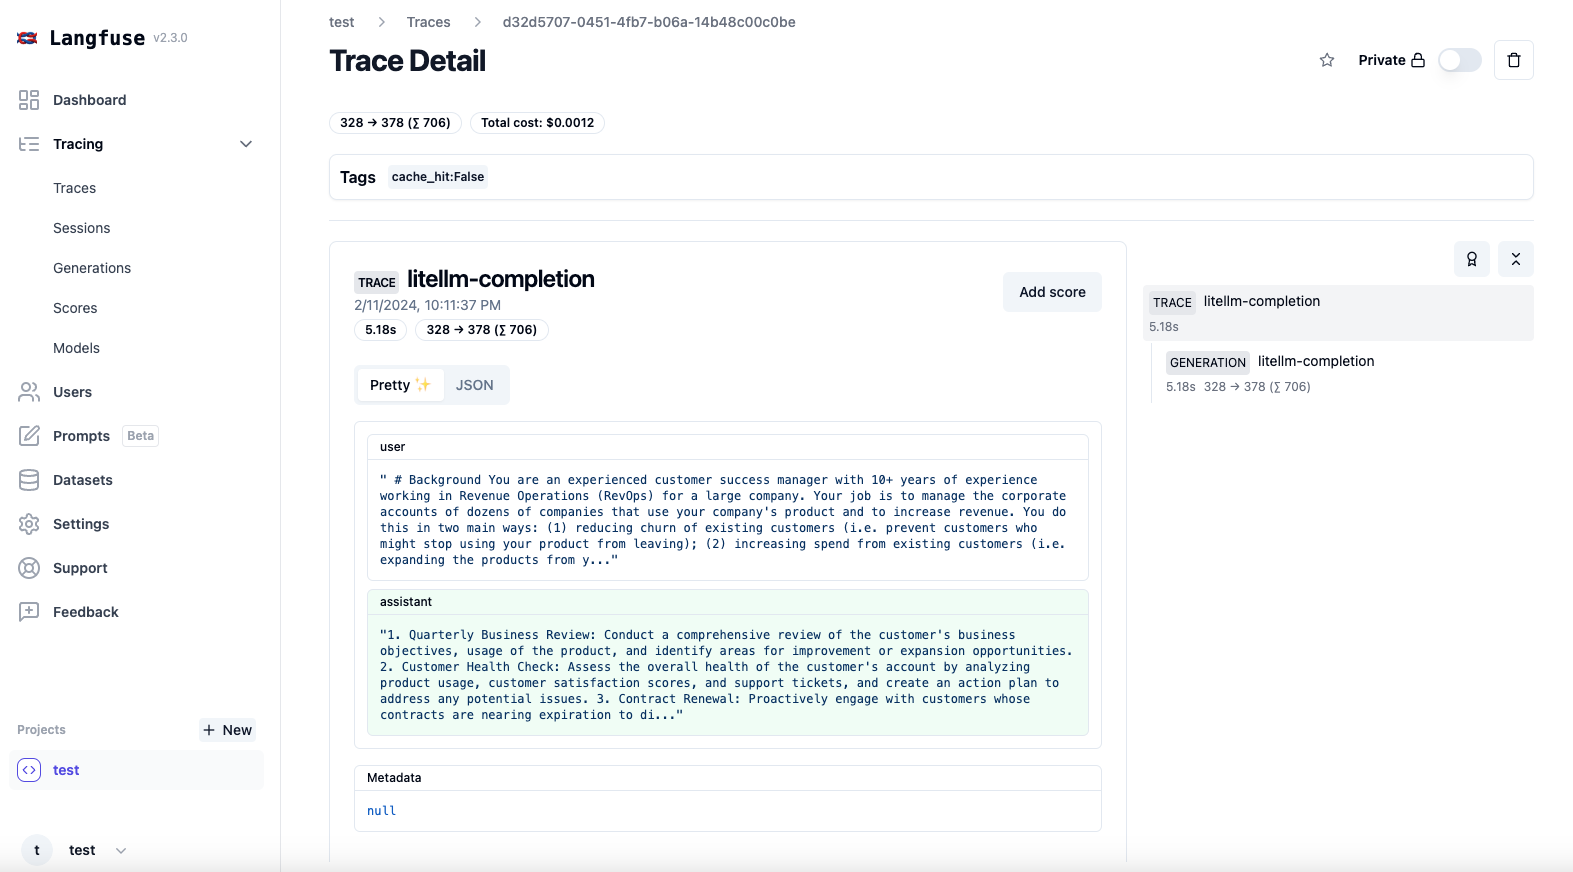Toggle the Private/public switch
Screen dimensions: 1573x872
[1460, 60]
